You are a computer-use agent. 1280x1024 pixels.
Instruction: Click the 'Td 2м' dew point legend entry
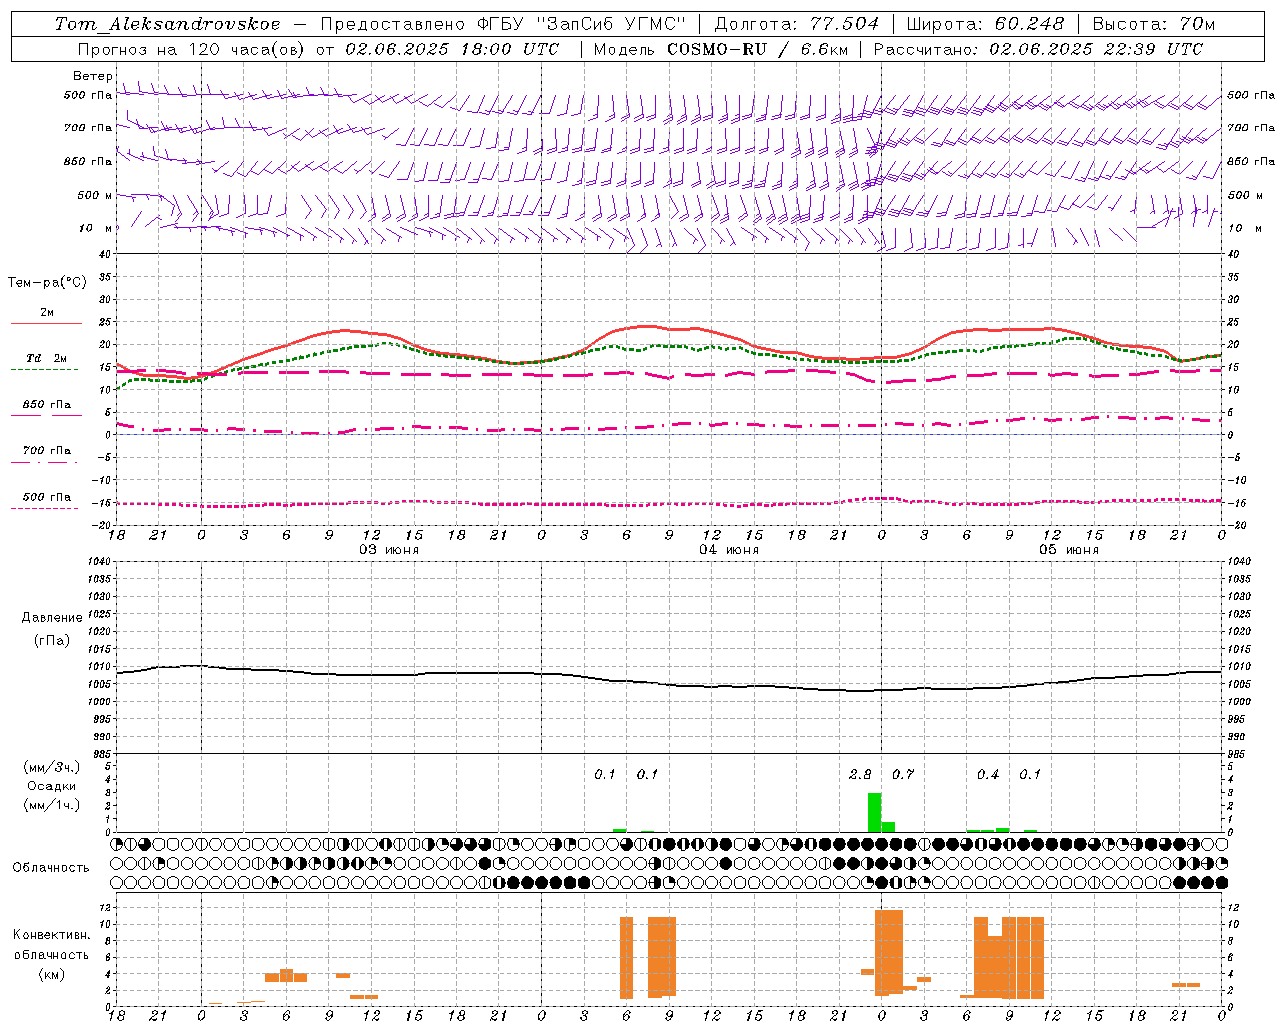point(47,358)
